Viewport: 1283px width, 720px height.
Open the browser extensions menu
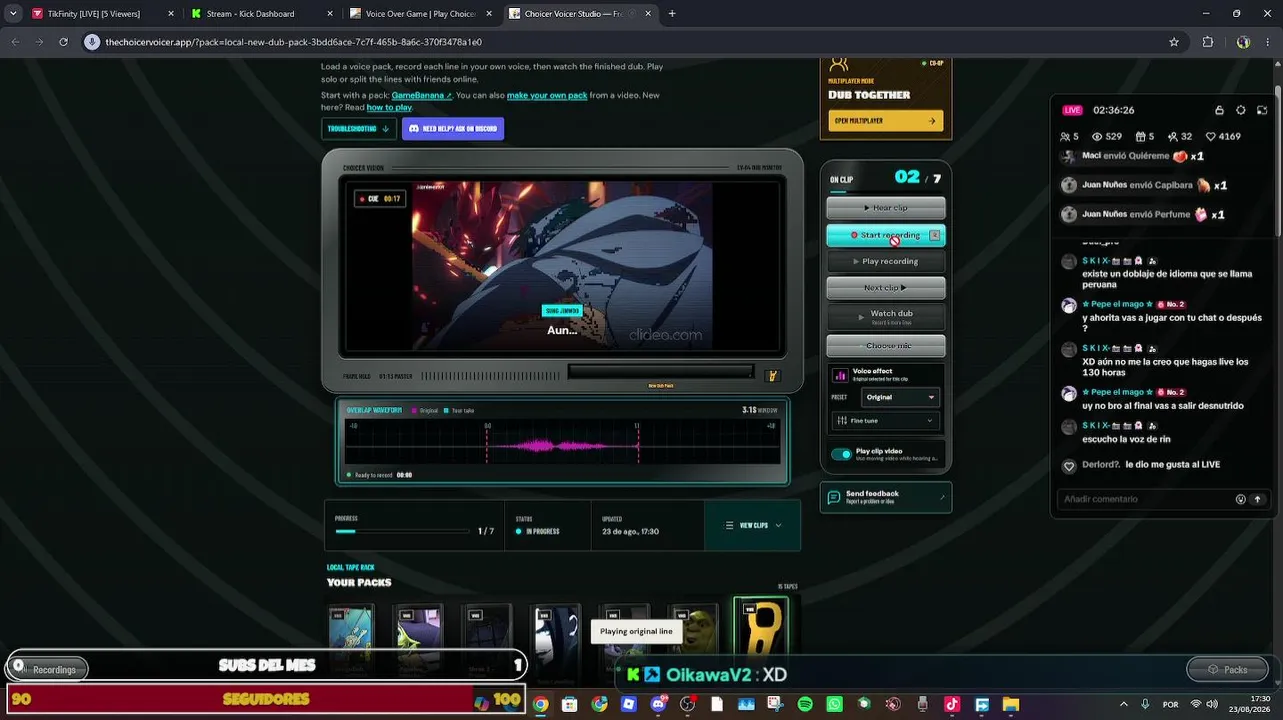1208,42
